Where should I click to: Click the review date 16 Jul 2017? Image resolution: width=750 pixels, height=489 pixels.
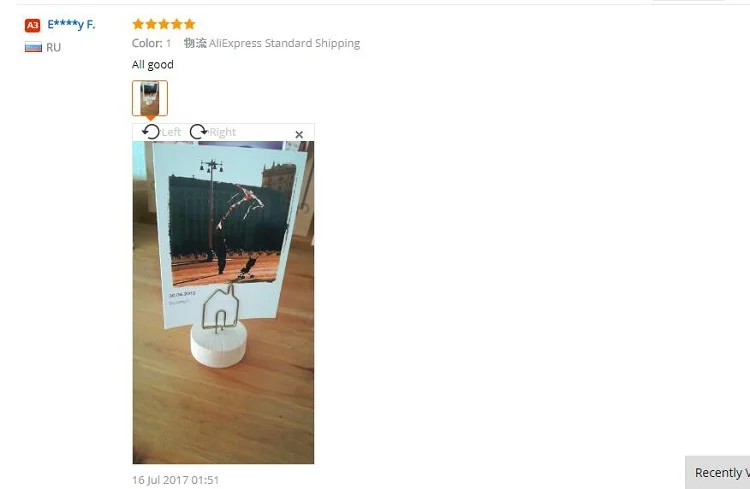click(176, 480)
